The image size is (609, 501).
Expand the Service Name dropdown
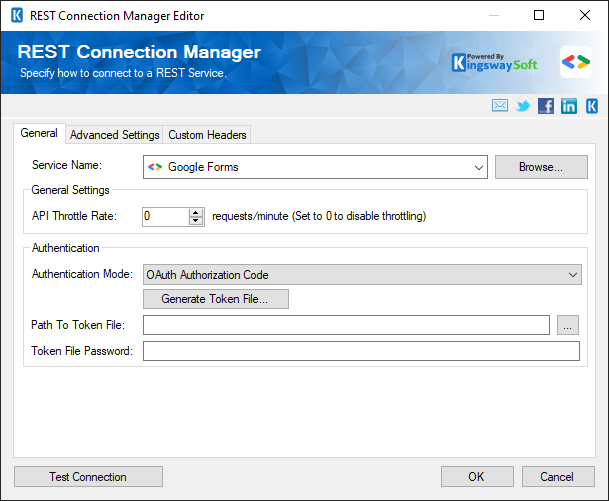478,167
